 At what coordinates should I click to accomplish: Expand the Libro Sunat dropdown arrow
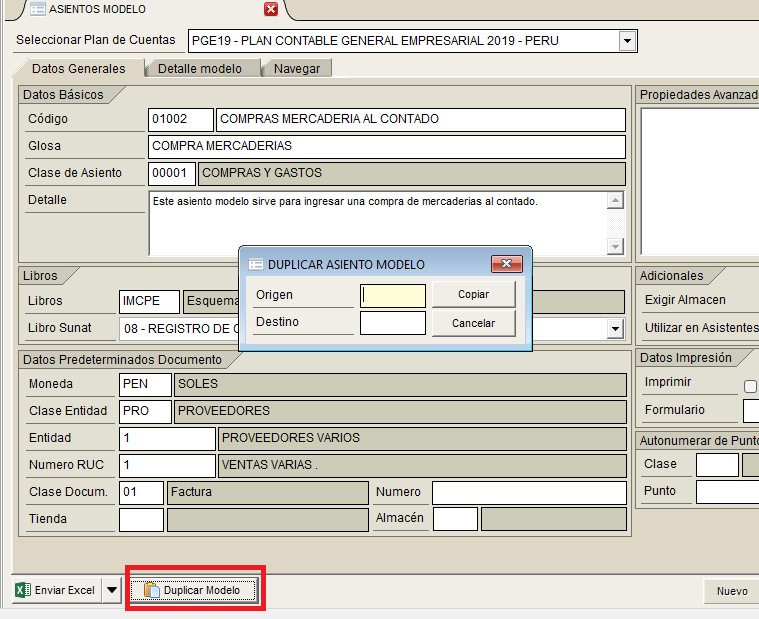point(615,329)
